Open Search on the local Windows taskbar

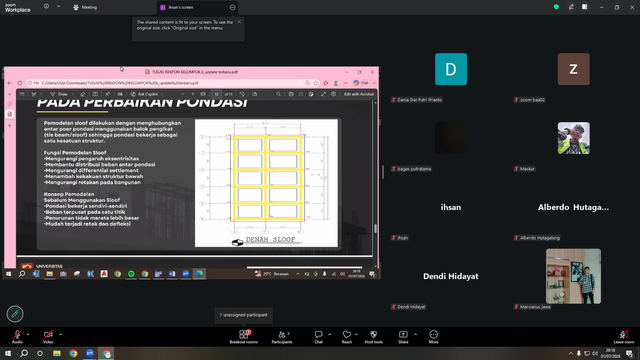coord(24,353)
